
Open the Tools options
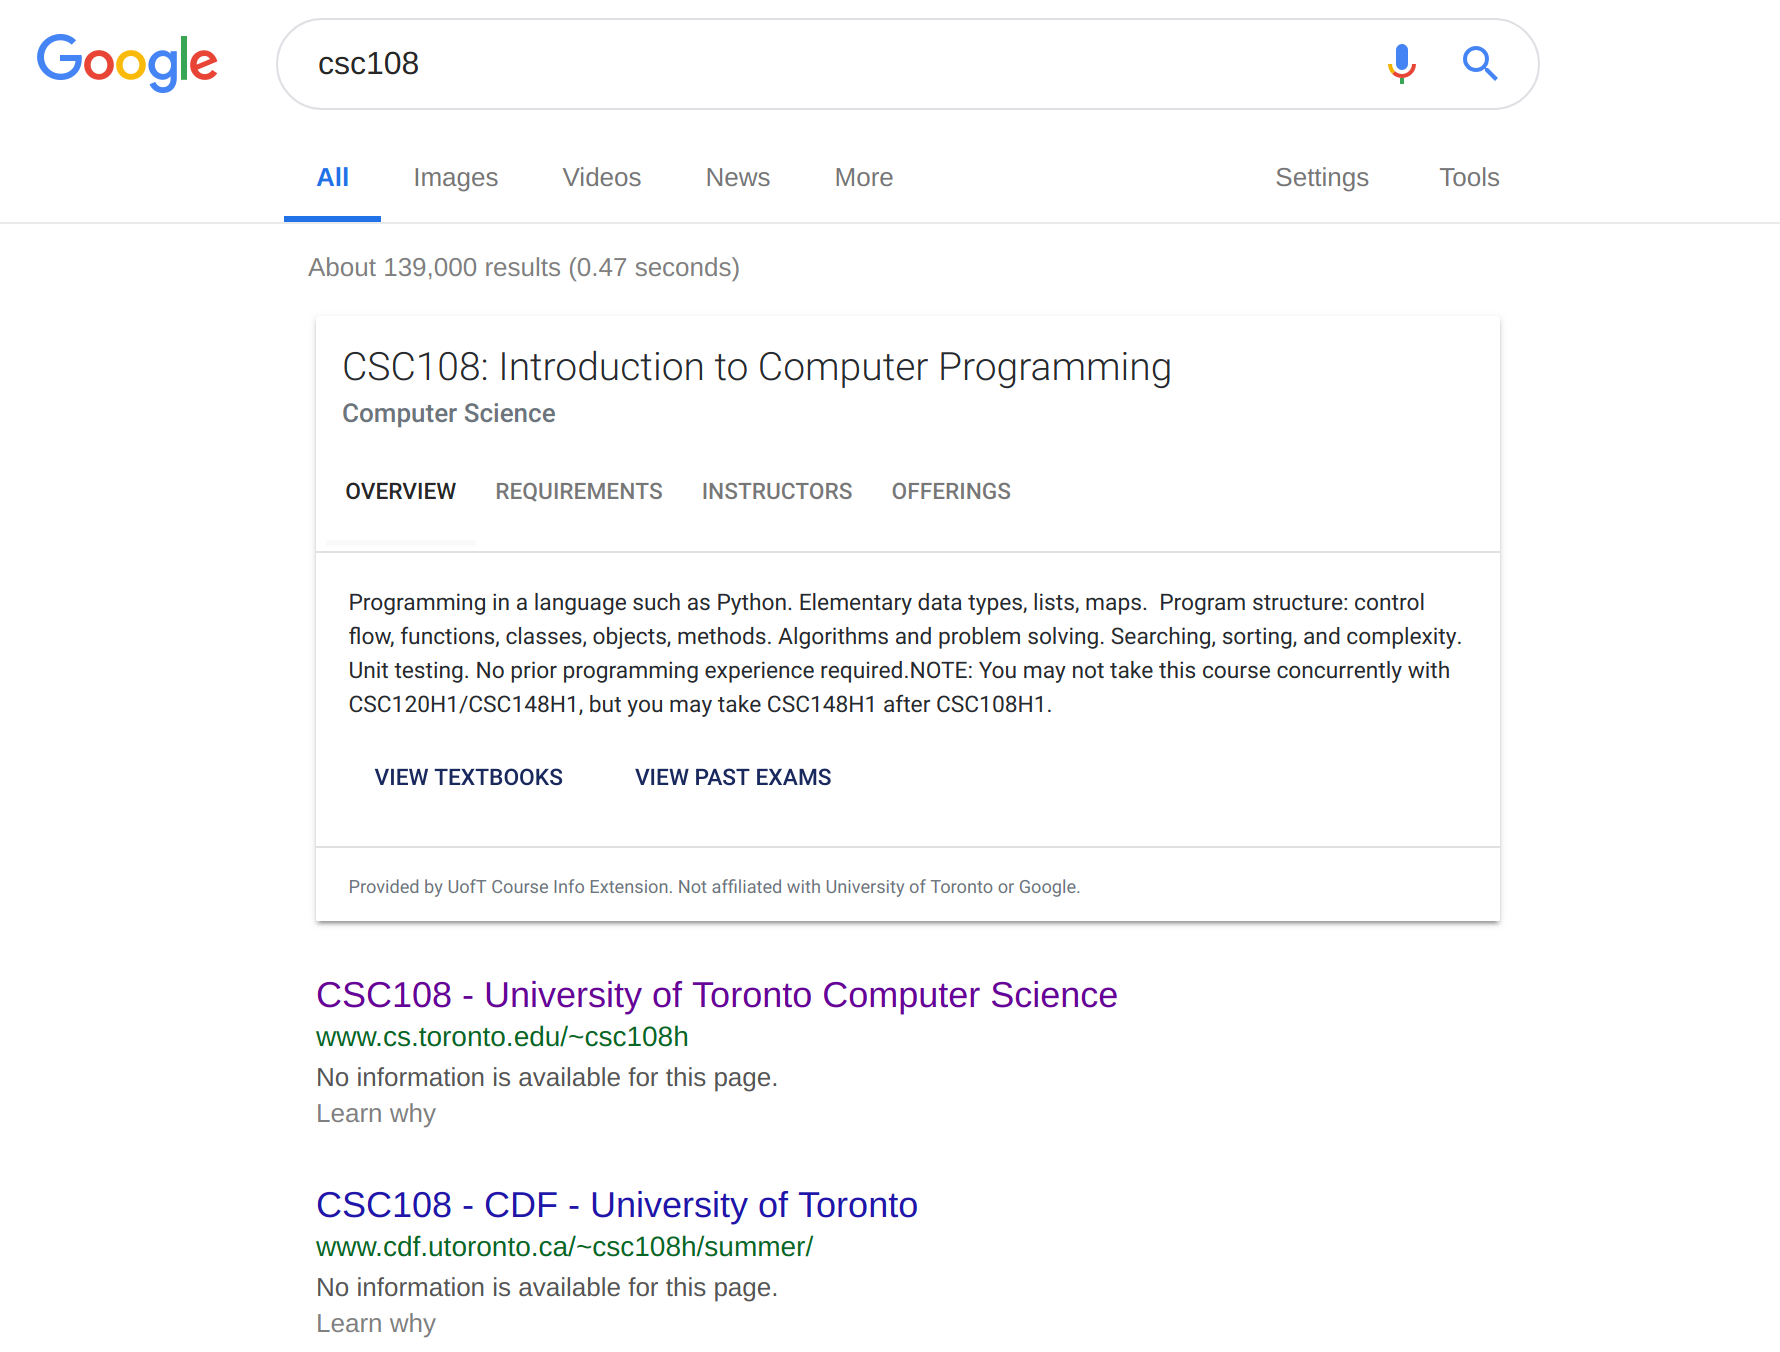1469,178
